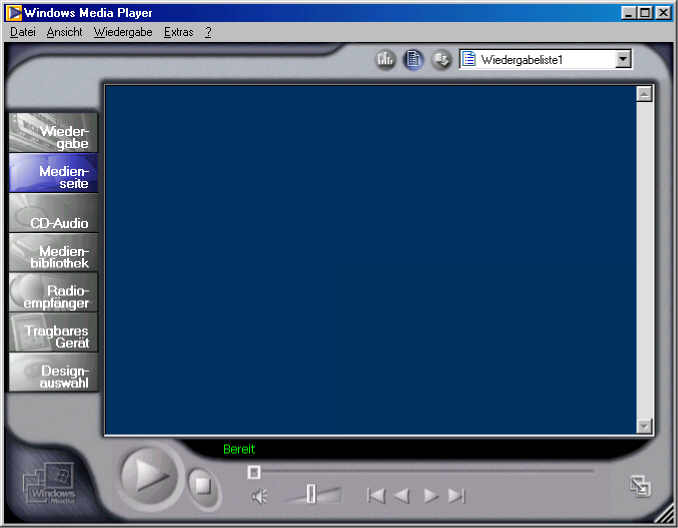Viewport: 678px width, 528px height.
Task: Click the Stop button
Action: pyautogui.click(x=203, y=486)
